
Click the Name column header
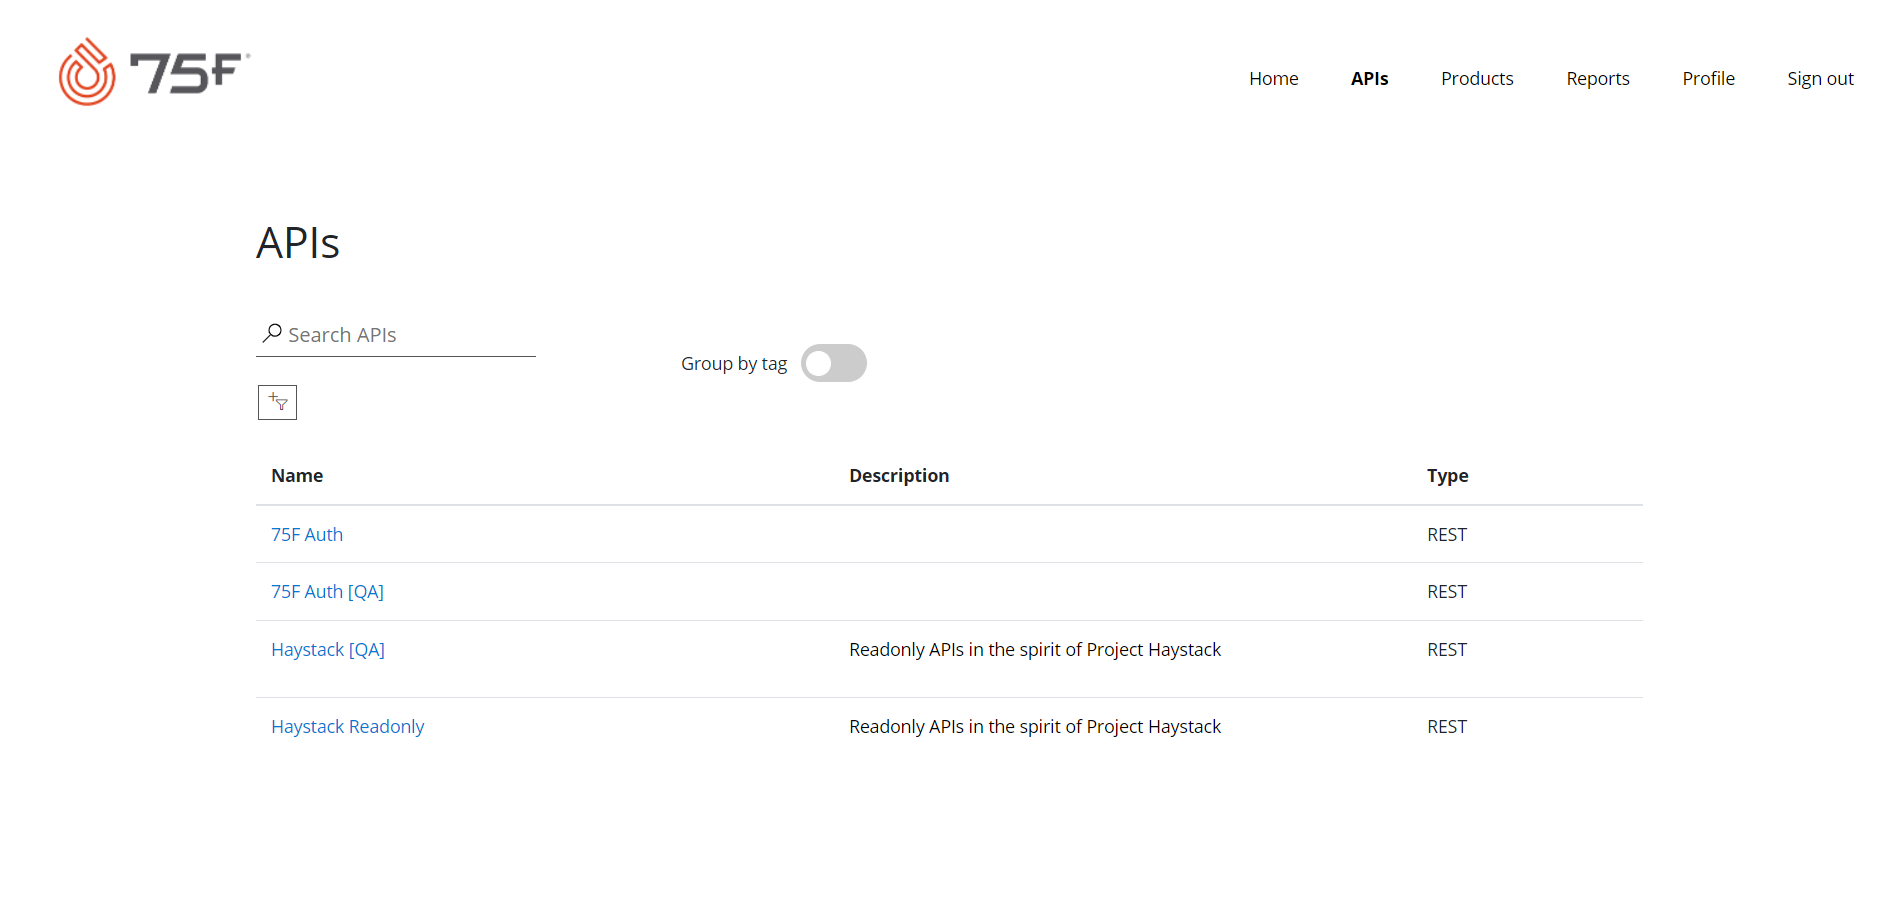coord(297,475)
